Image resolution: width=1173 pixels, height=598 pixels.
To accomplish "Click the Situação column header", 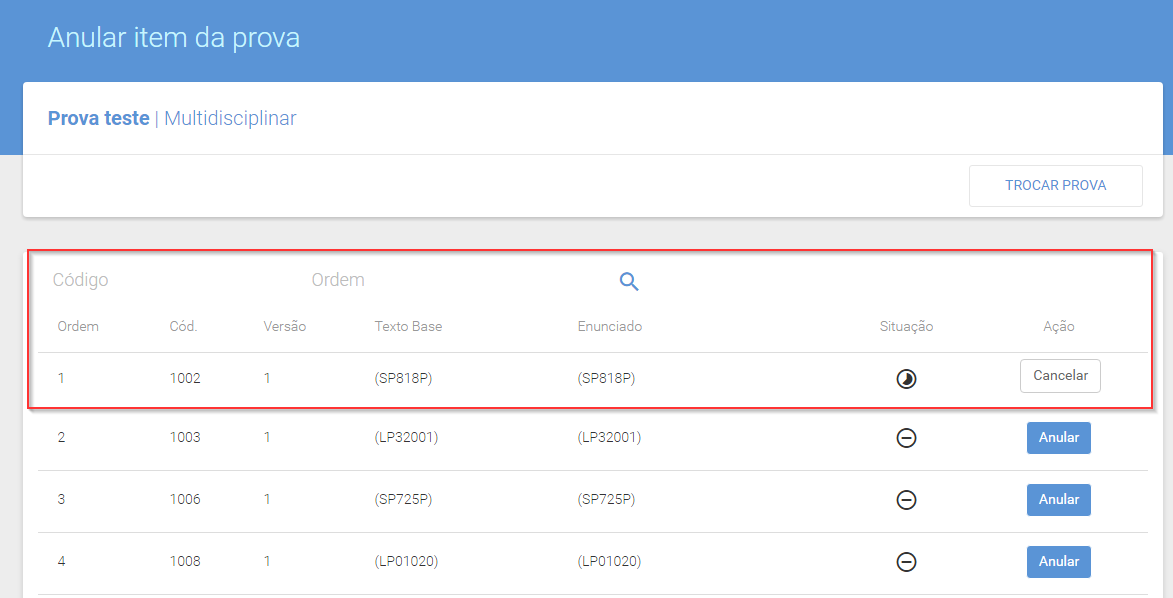I will [x=906, y=326].
